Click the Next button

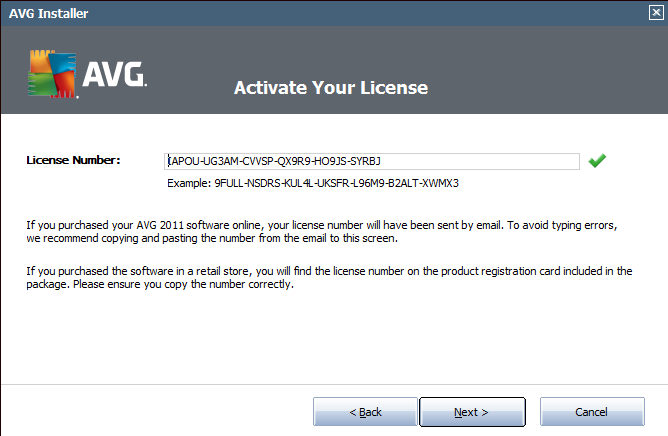(472, 412)
